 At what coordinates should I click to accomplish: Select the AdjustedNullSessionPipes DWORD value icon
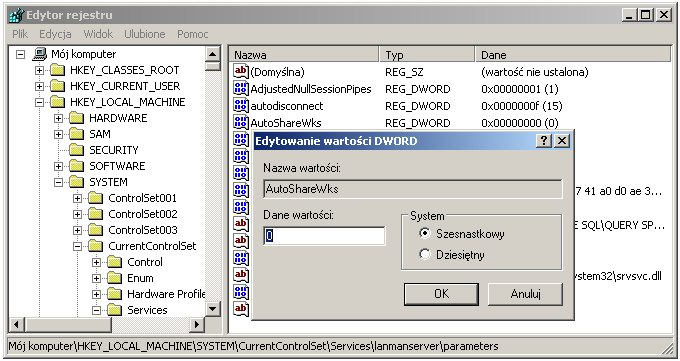pyautogui.click(x=241, y=89)
